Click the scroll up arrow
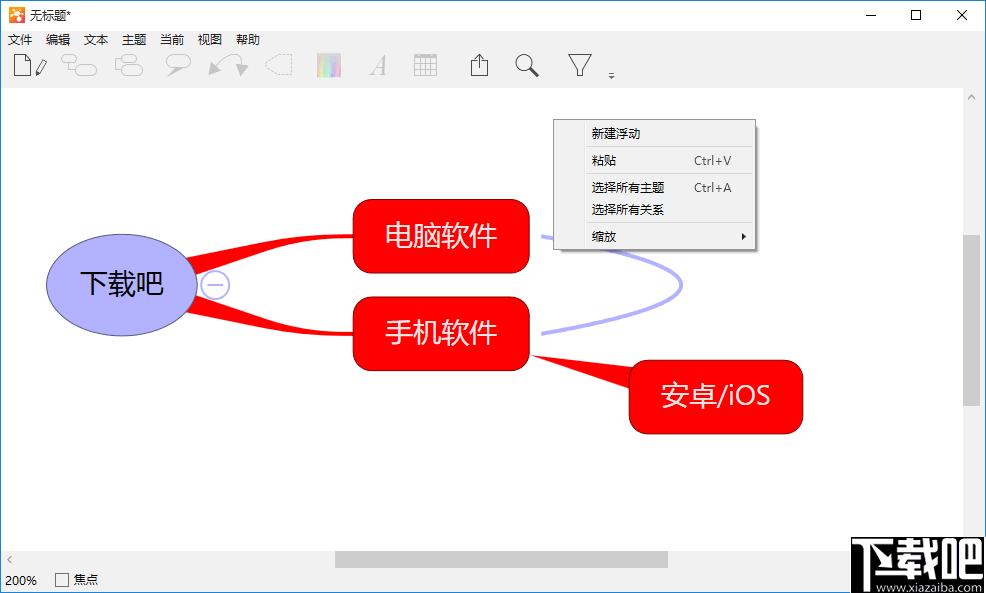Viewport: 986px width, 593px height. 972,97
